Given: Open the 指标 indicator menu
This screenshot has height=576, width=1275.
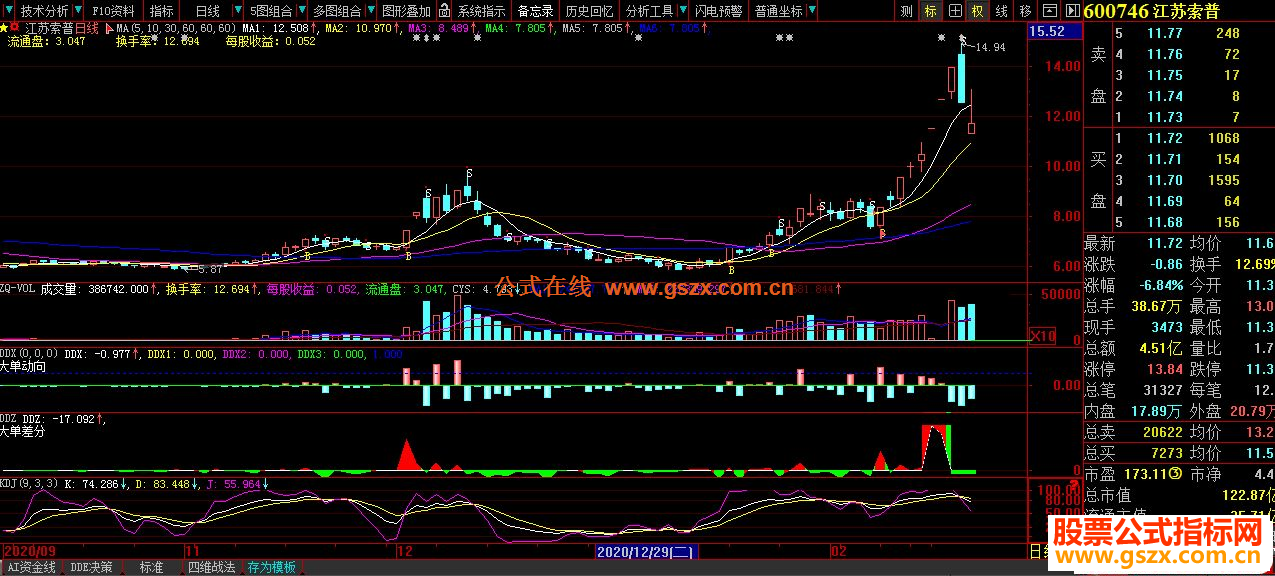Looking at the screenshot, I should point(161,10).
